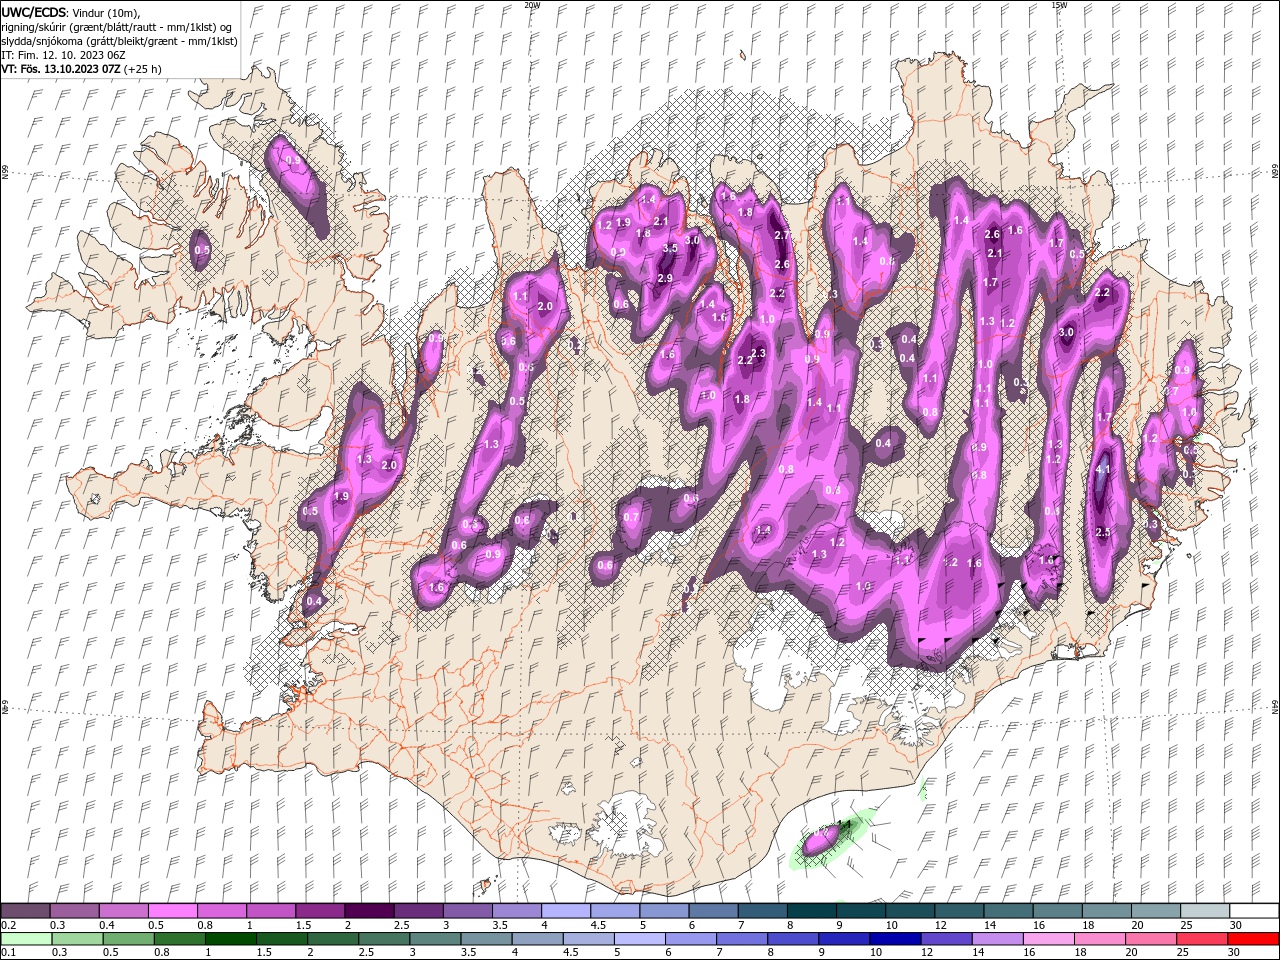The width and height of the screenshot is (1280, 960).
Task: Click the darkest green 1 swatch in lower legend
Action: click(230, 939)
